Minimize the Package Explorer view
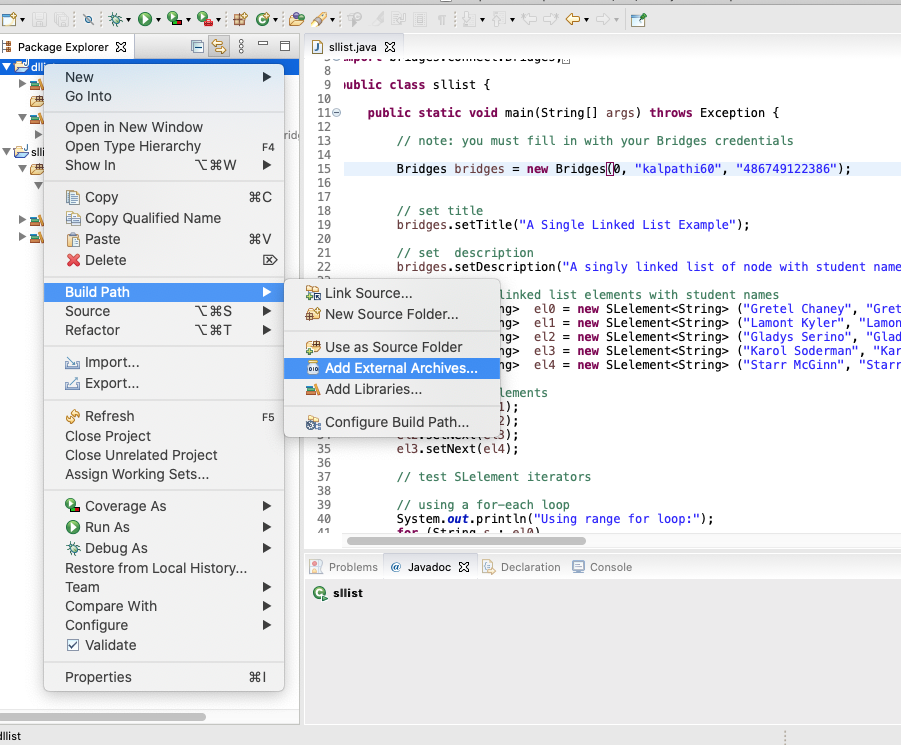The image size is (901, 745). click(263, 44)
